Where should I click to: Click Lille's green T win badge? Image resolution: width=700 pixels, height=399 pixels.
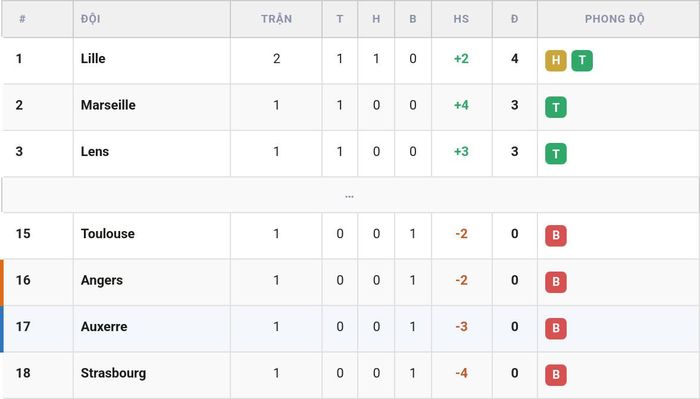(x=582, y=60)
